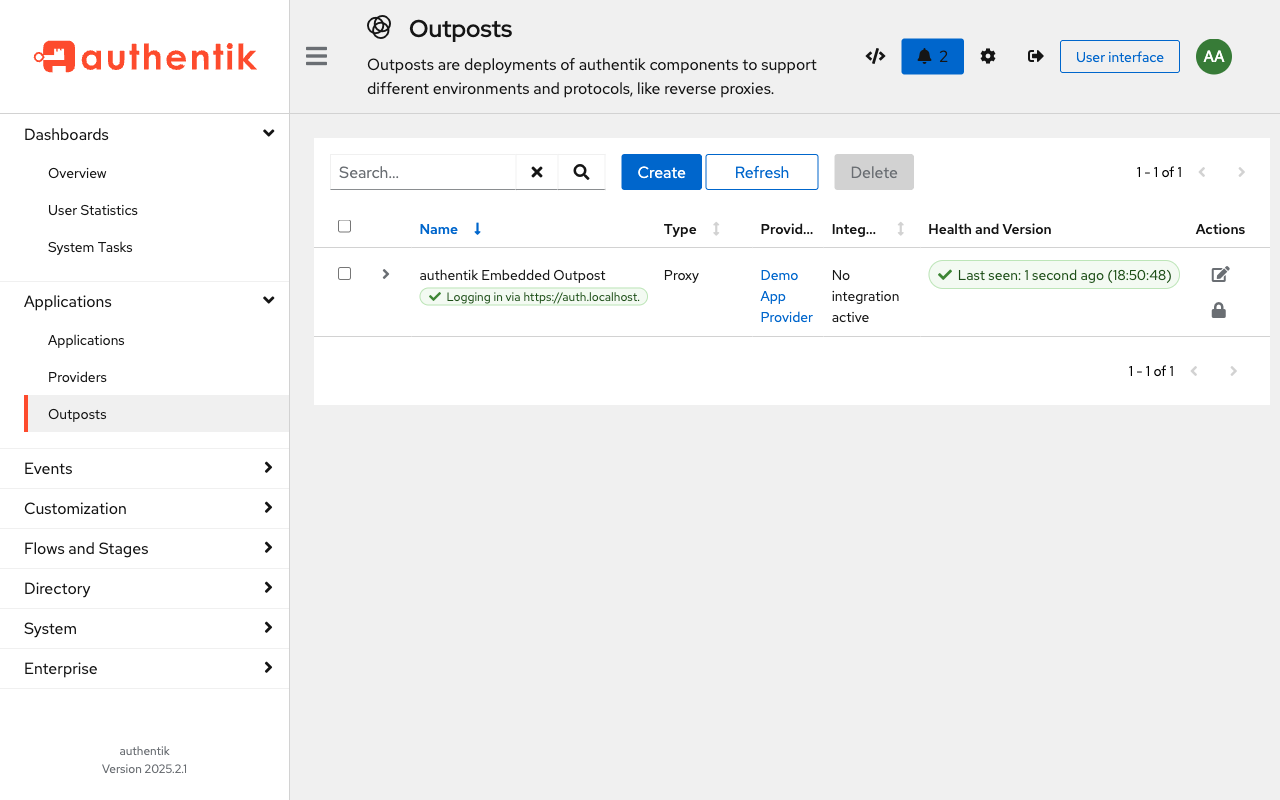Click the Name column header
This screenshot has height=800, width=1280.
[x=438, y=229]
